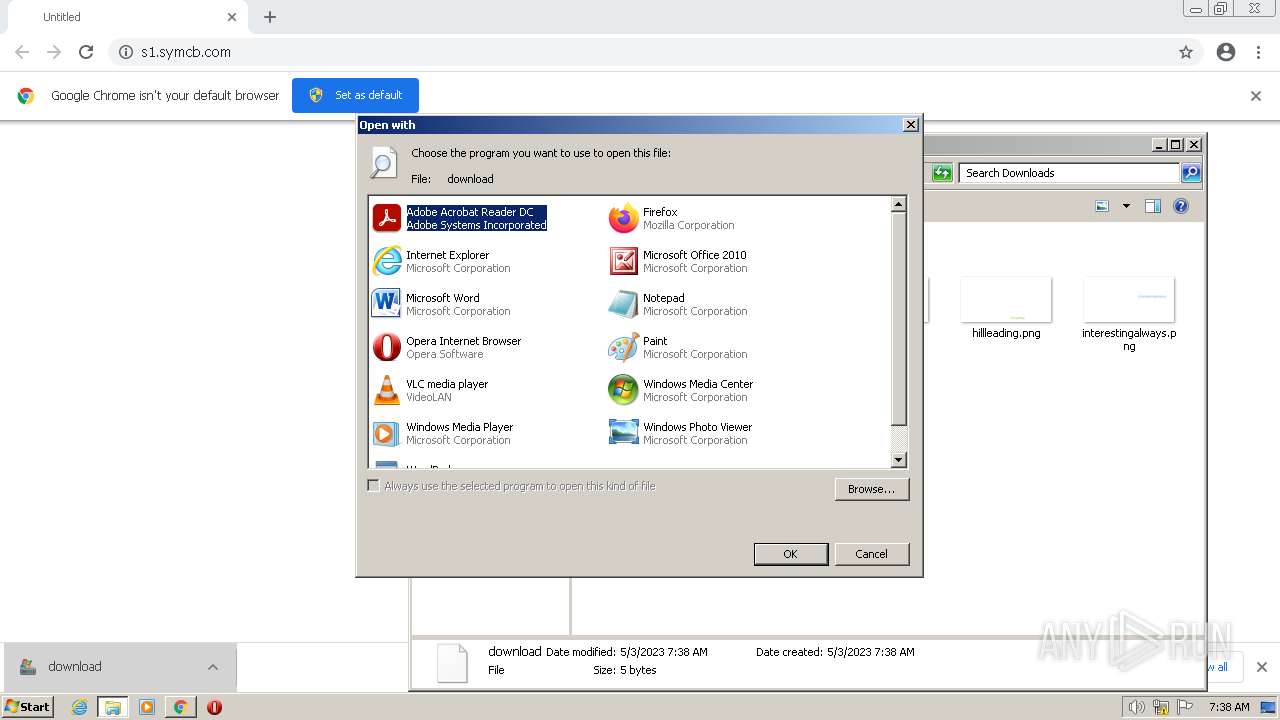Viewport: 1280px width, 720px height.
Task: Open Chrome's three-dot menu
Action: tap(1259, 52)
